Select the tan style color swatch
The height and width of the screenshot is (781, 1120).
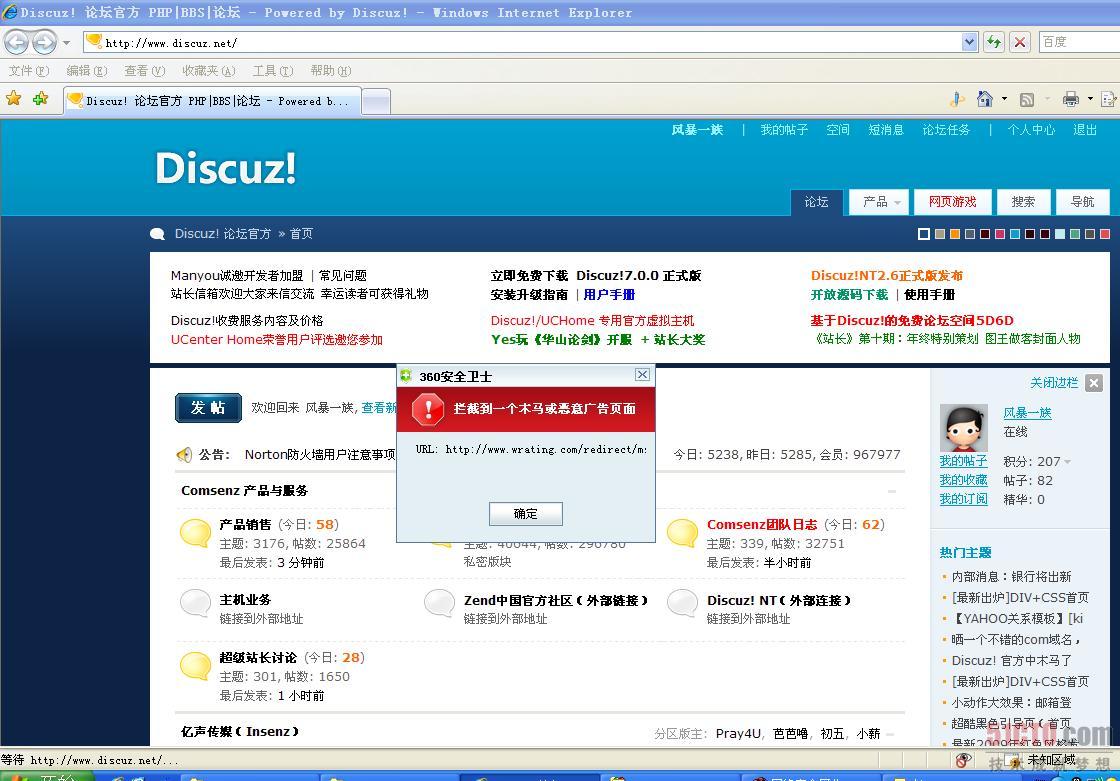pyautogui.click(x=939, y=234)
